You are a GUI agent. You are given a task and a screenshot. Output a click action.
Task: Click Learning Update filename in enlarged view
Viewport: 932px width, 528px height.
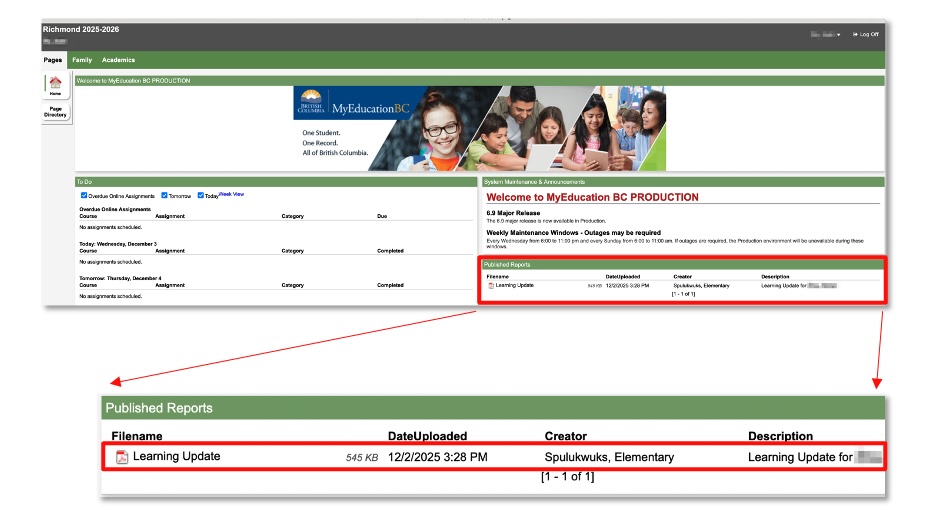(x=176, y=457)
